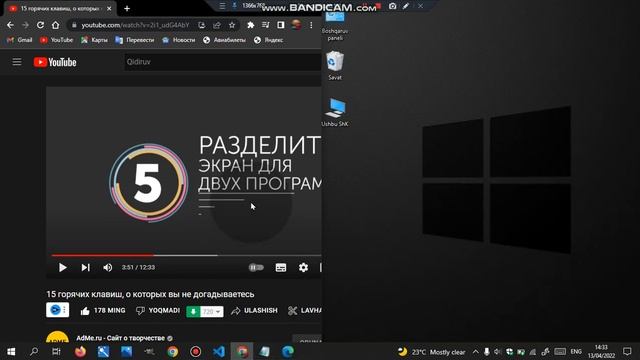Click the address bar URL field

(x=135, y=25)
